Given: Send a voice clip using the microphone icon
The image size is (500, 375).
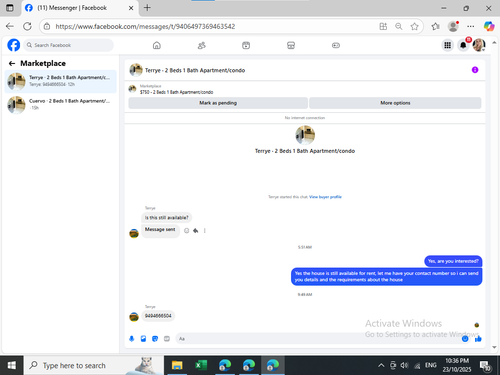Looking at the screenshot, I should click(x=132, y=339).
